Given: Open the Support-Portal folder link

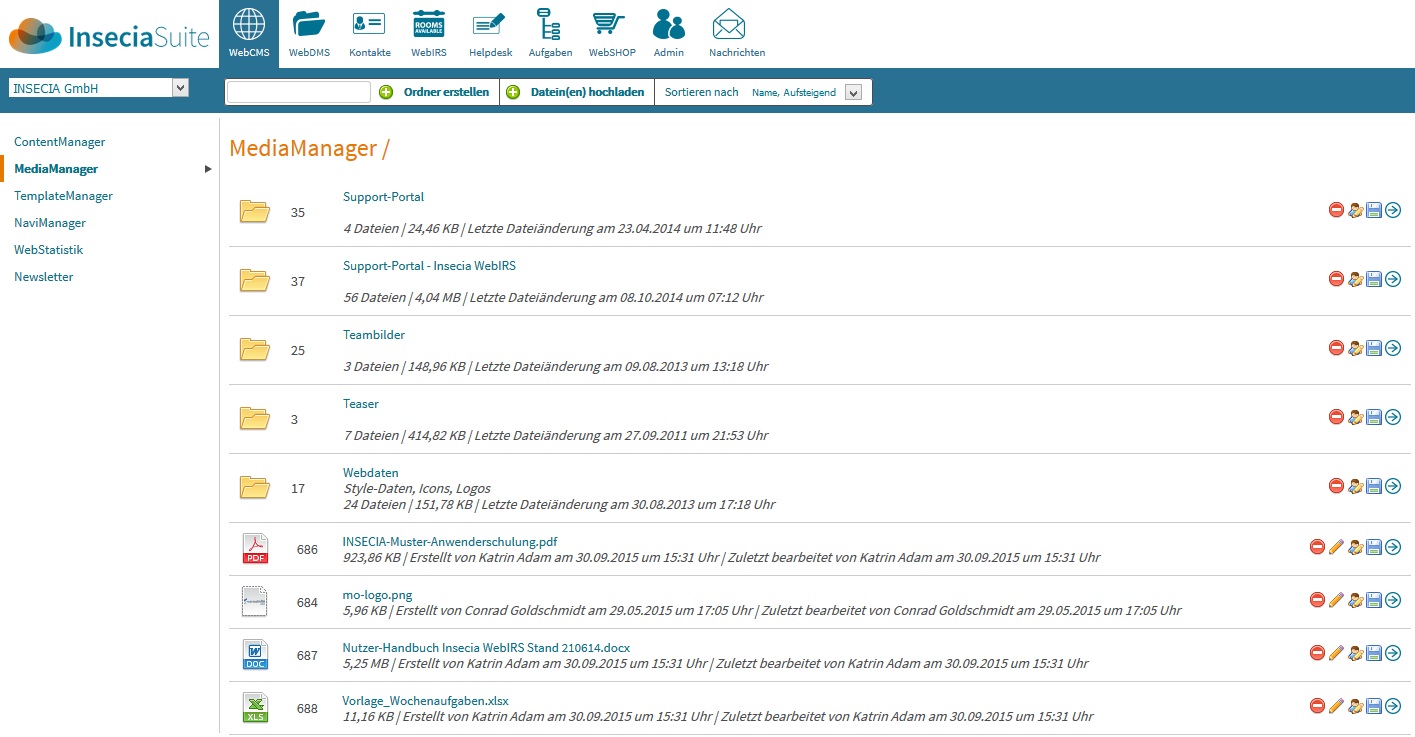Looking at the screenshot, I should [x=383, y=197].
